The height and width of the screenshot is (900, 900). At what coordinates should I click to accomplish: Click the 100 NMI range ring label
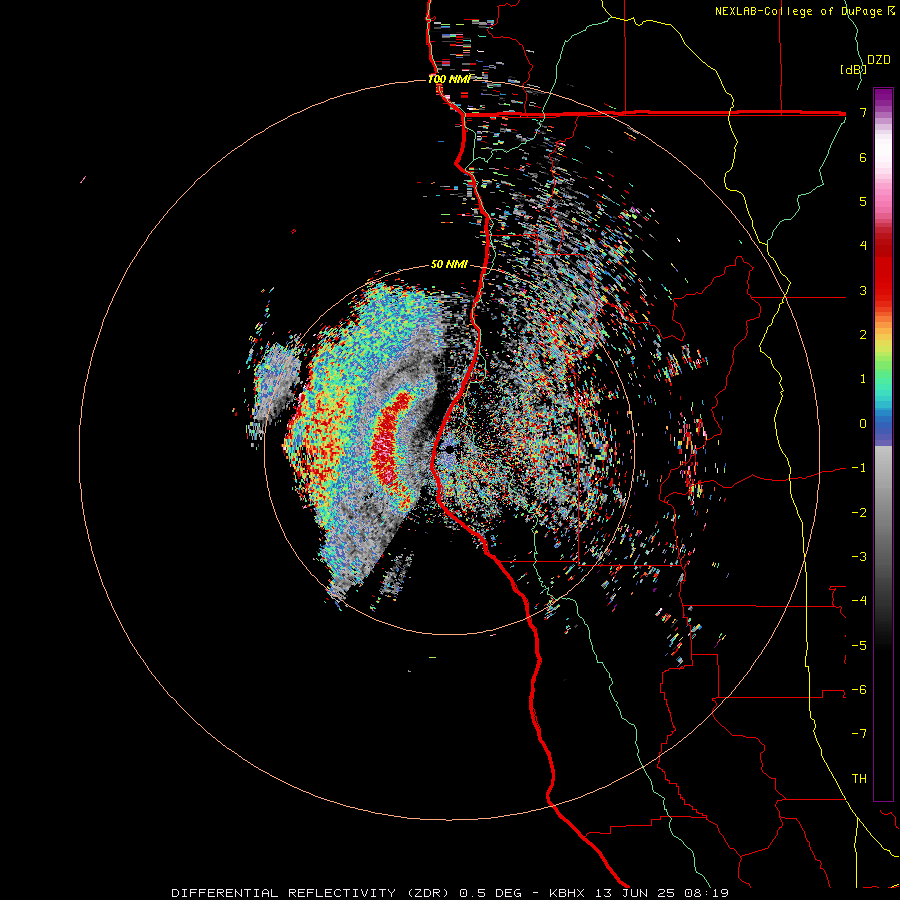click(x=449, y=79)
